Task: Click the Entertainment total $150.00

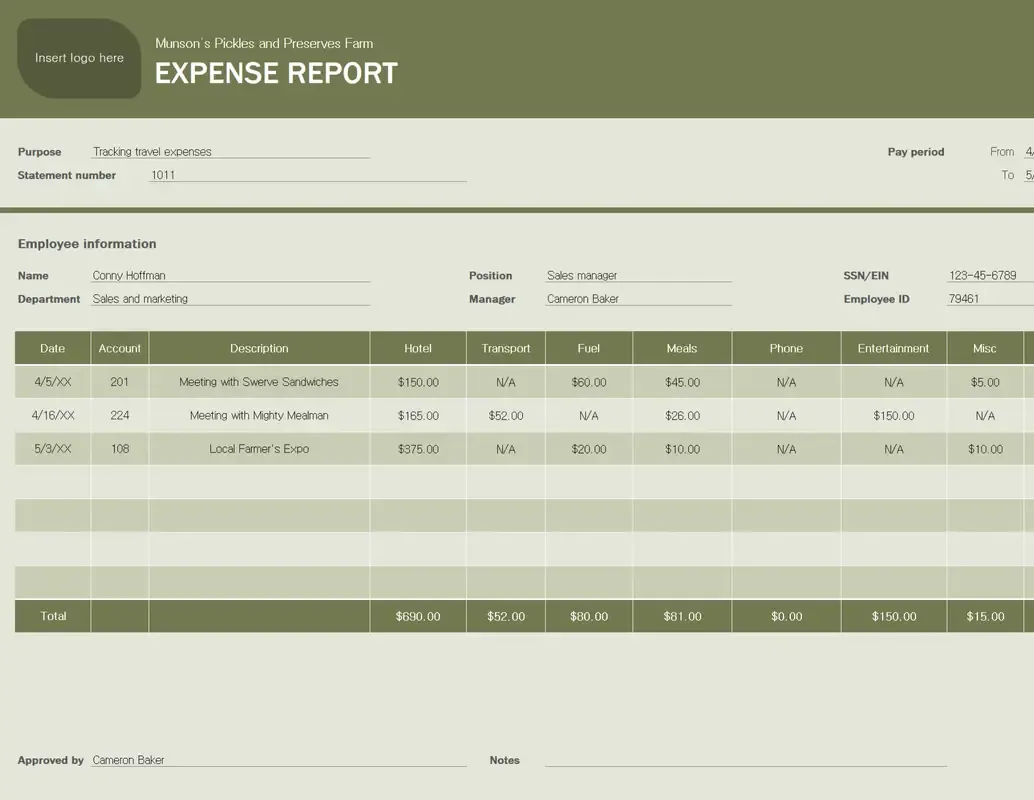Action: point(894,616)
